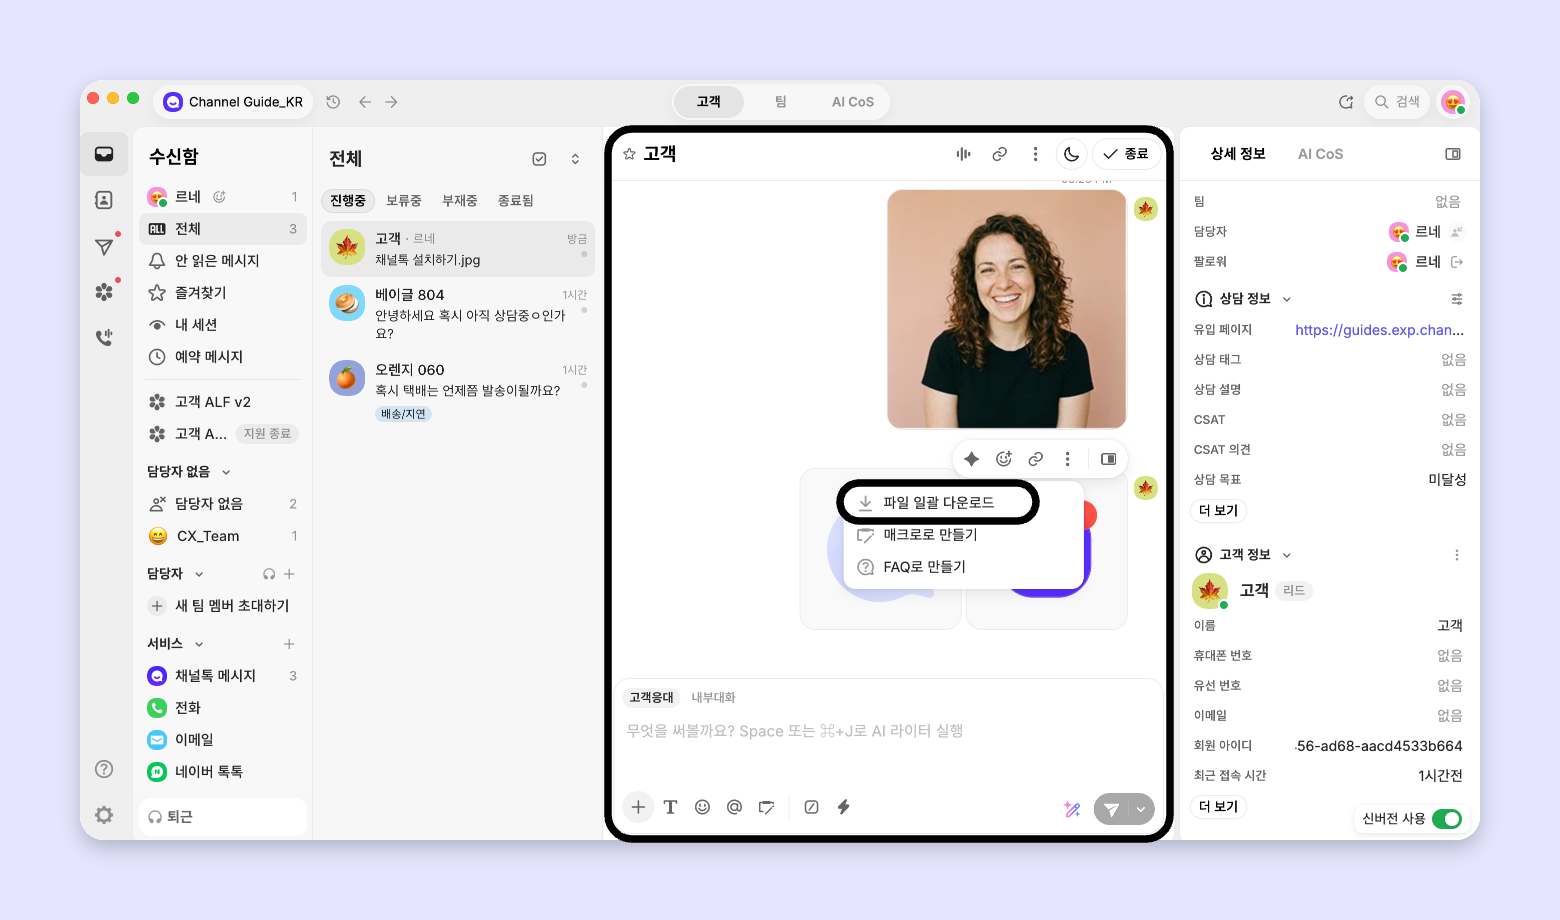Click 새 팀 멤버 초대하기
Screen dimensions: 1560x920
tap(223, 606)
